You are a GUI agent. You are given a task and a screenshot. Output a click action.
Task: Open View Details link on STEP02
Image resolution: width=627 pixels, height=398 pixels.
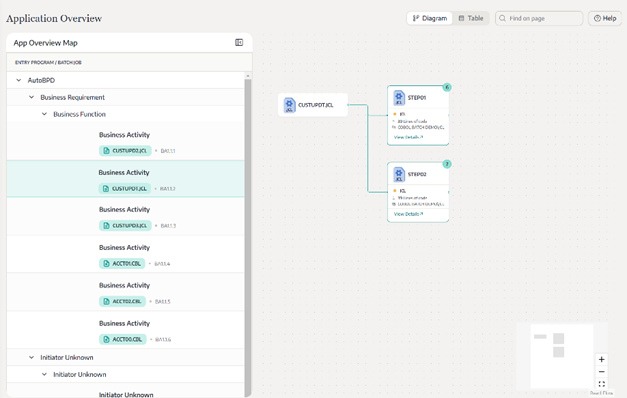click(408, 214)
